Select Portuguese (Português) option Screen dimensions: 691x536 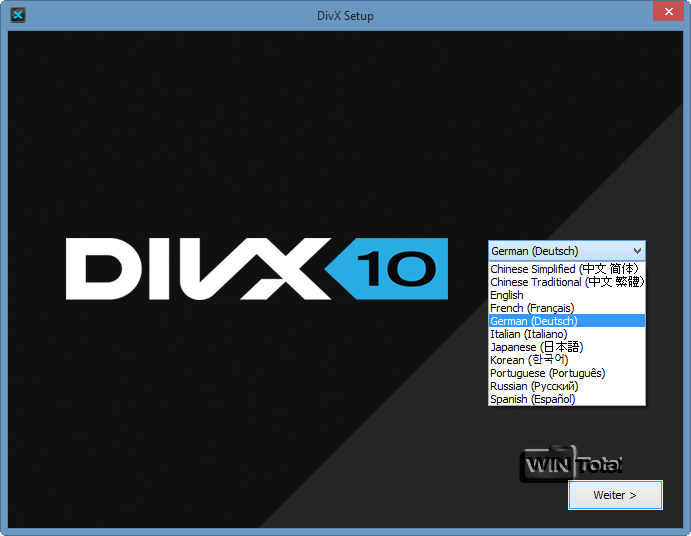[567, 373]
